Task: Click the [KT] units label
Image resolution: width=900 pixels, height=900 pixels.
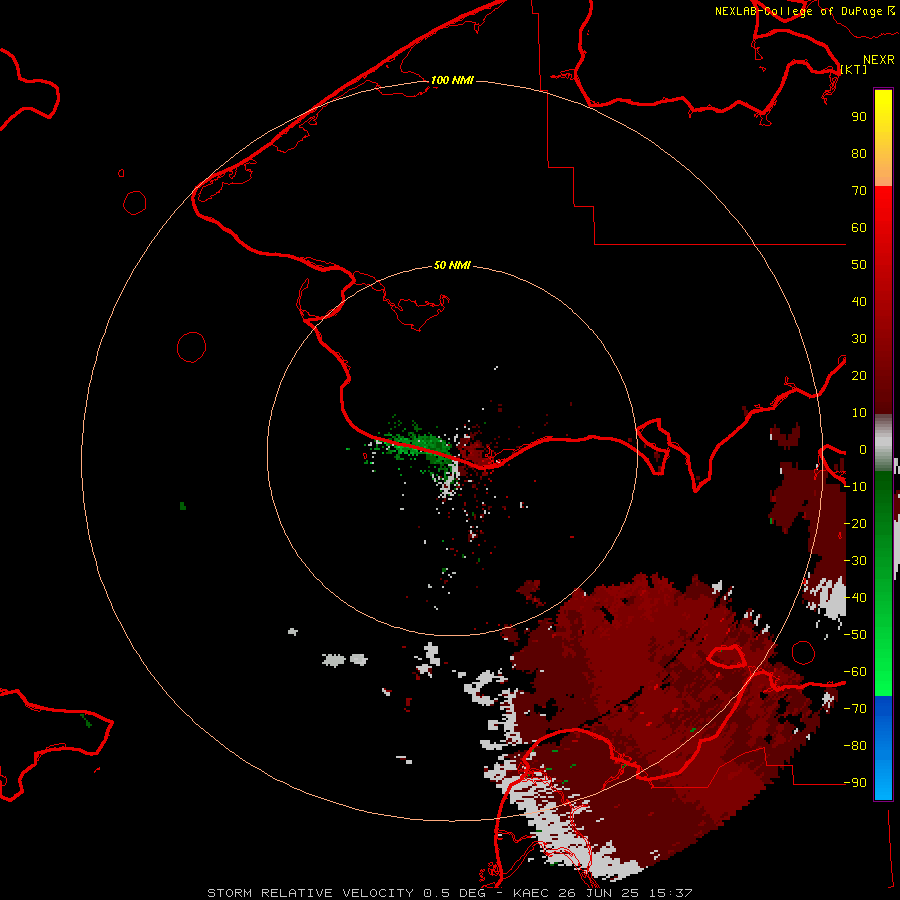Action: tap(854, 69)
